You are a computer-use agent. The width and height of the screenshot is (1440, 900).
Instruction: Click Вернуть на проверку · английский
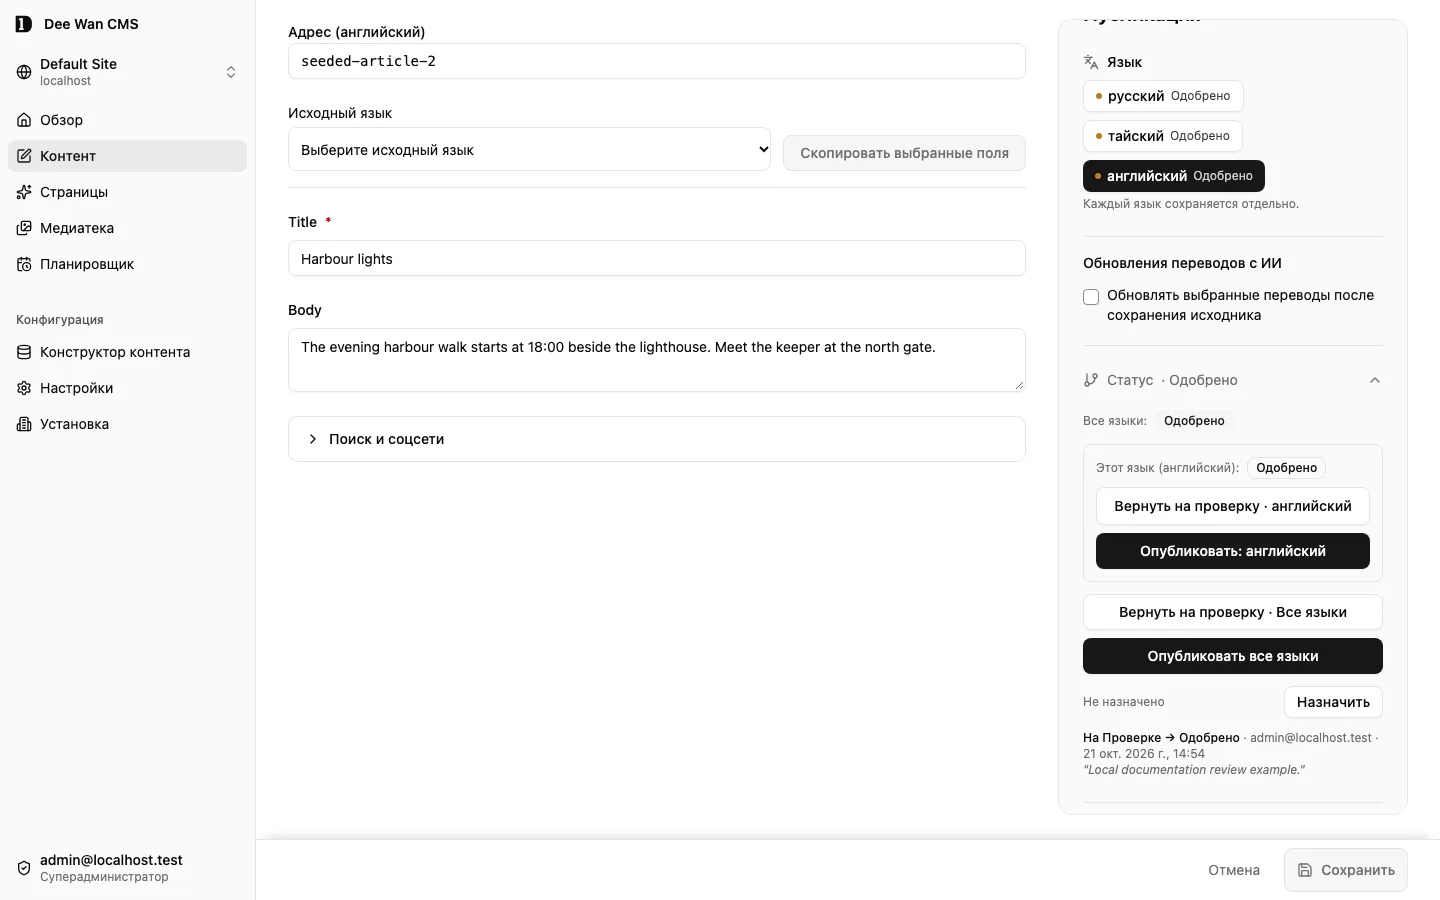click(x=1233, y=506)
